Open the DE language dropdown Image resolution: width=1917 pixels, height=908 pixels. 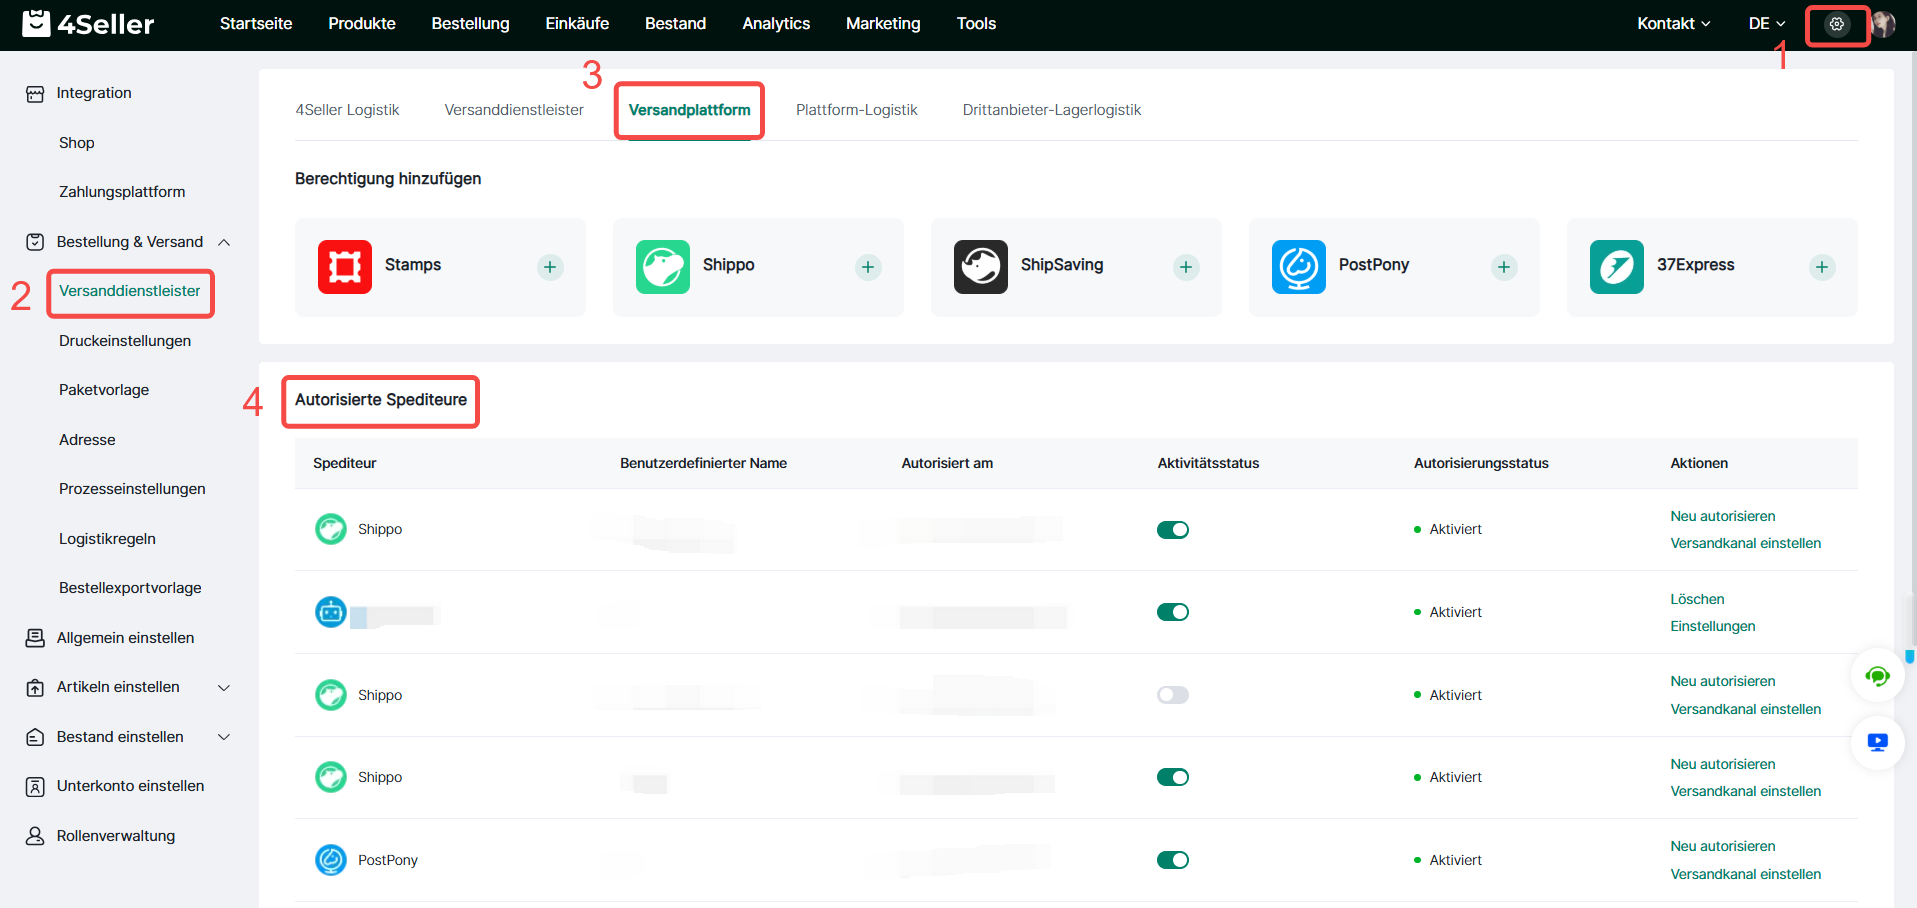point(1766,24)
